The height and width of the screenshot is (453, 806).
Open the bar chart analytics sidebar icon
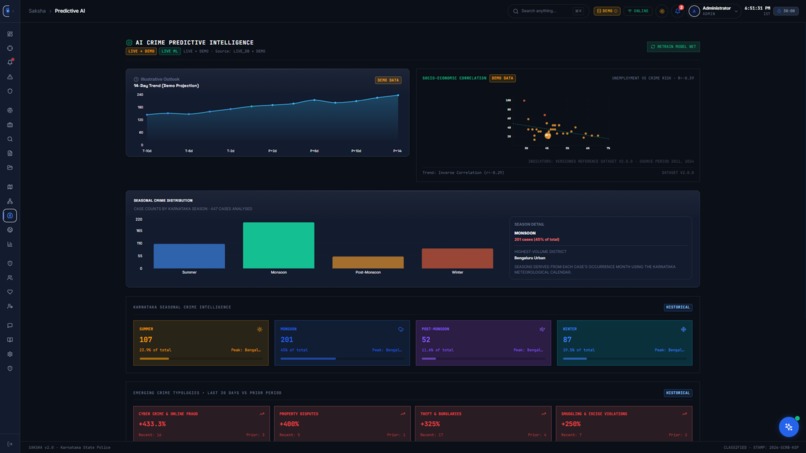(10, 244)
